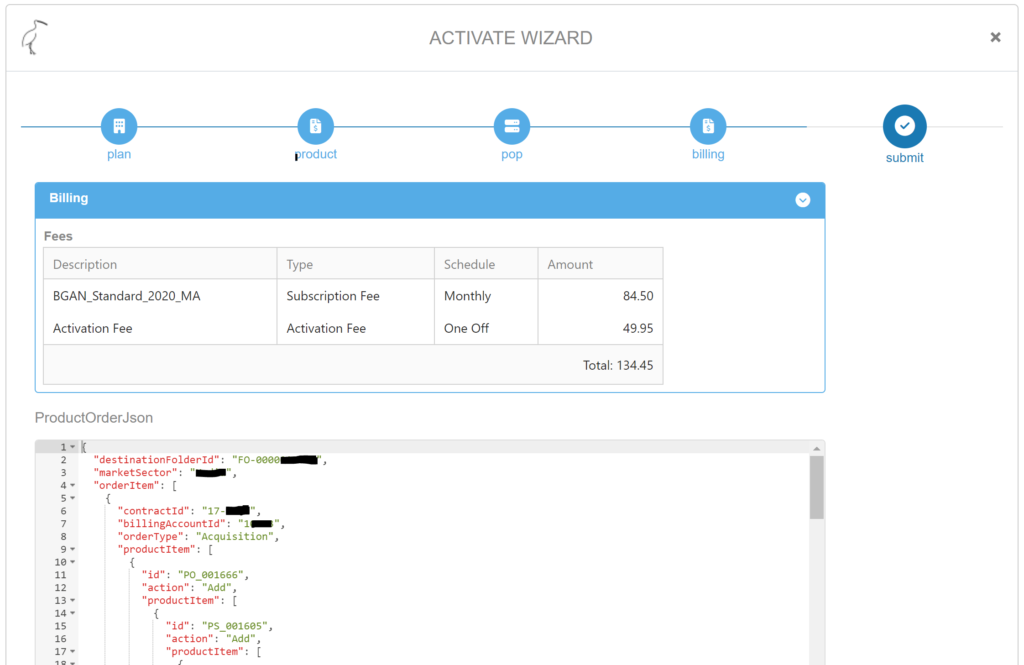Collapse the Billing panel with its chevron
The width and height of the screenshot is (1024, 665).
[802, 200]
